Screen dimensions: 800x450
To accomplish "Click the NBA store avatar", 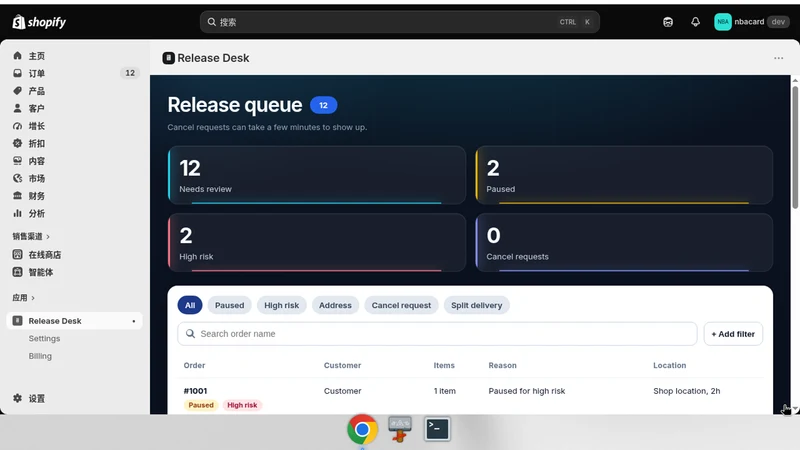I will (722, 22).
